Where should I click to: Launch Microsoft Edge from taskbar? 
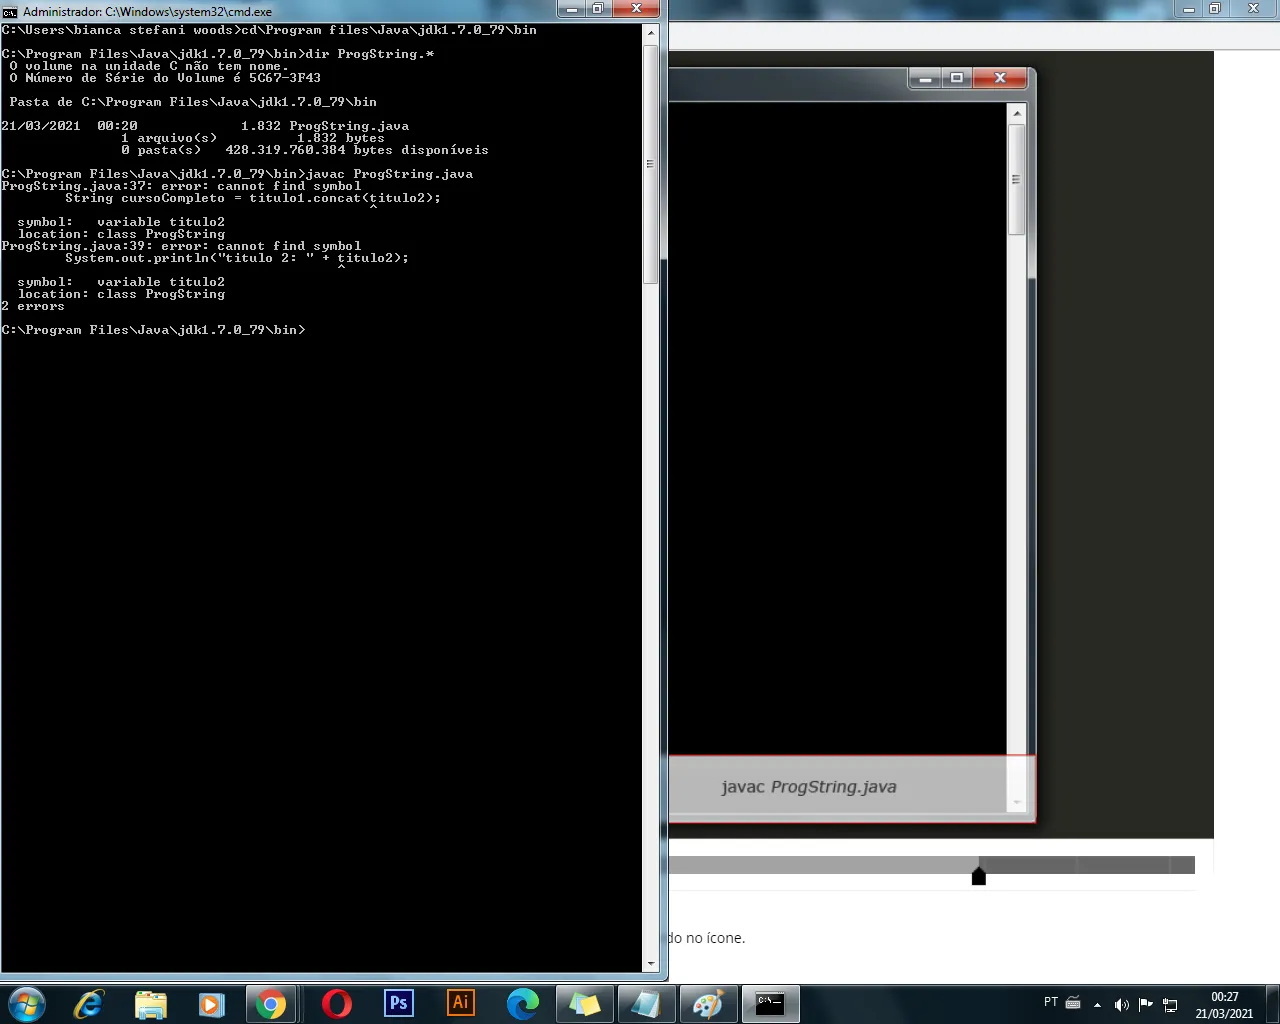[522, 1004]
